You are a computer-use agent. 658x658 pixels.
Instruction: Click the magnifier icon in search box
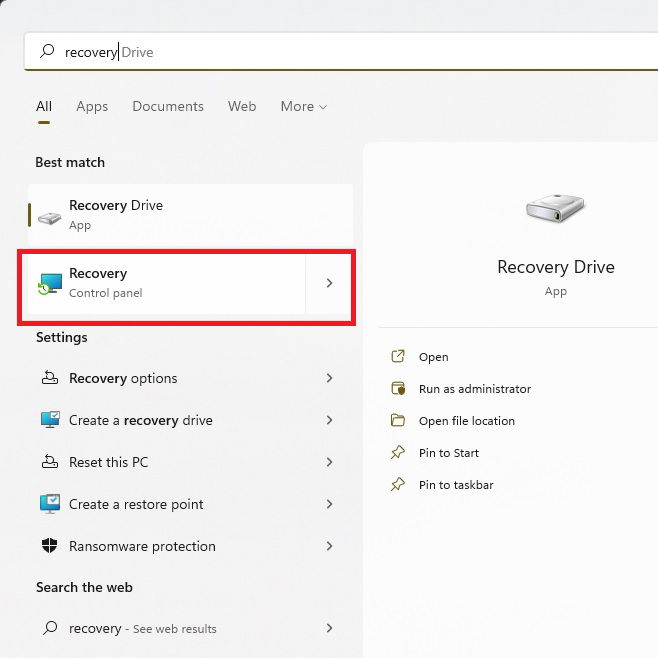coord(47,51)
